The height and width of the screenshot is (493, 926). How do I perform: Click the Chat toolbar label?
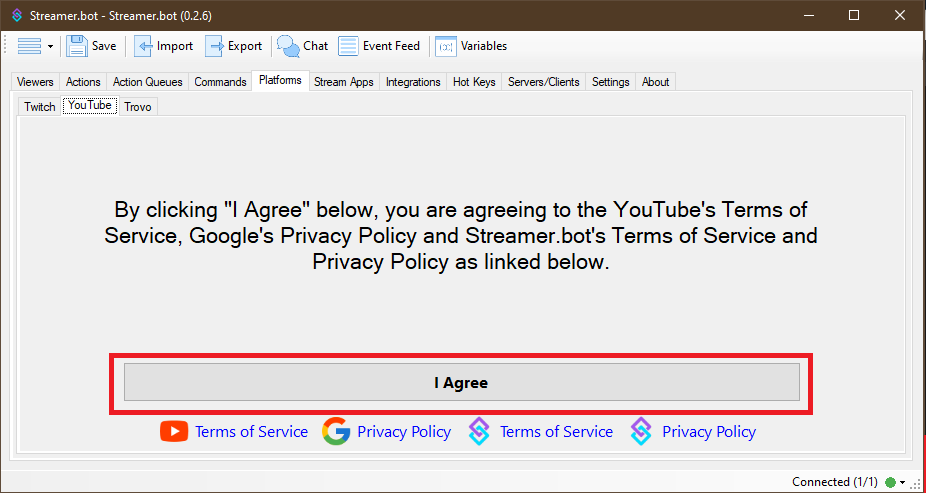(x=315, y=46)
